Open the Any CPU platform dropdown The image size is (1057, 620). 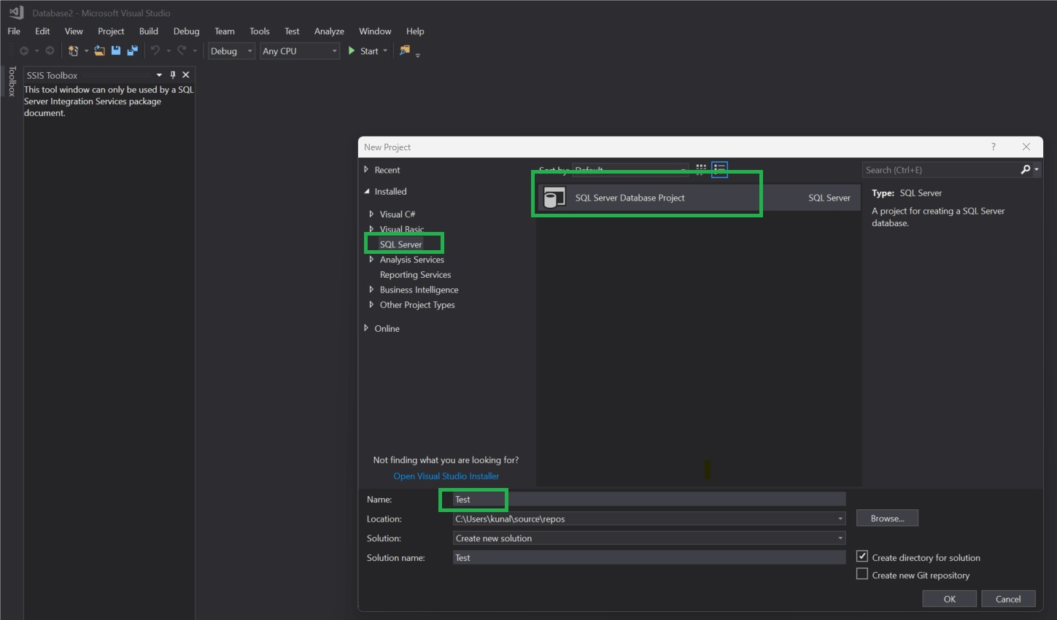pos(332,50)
